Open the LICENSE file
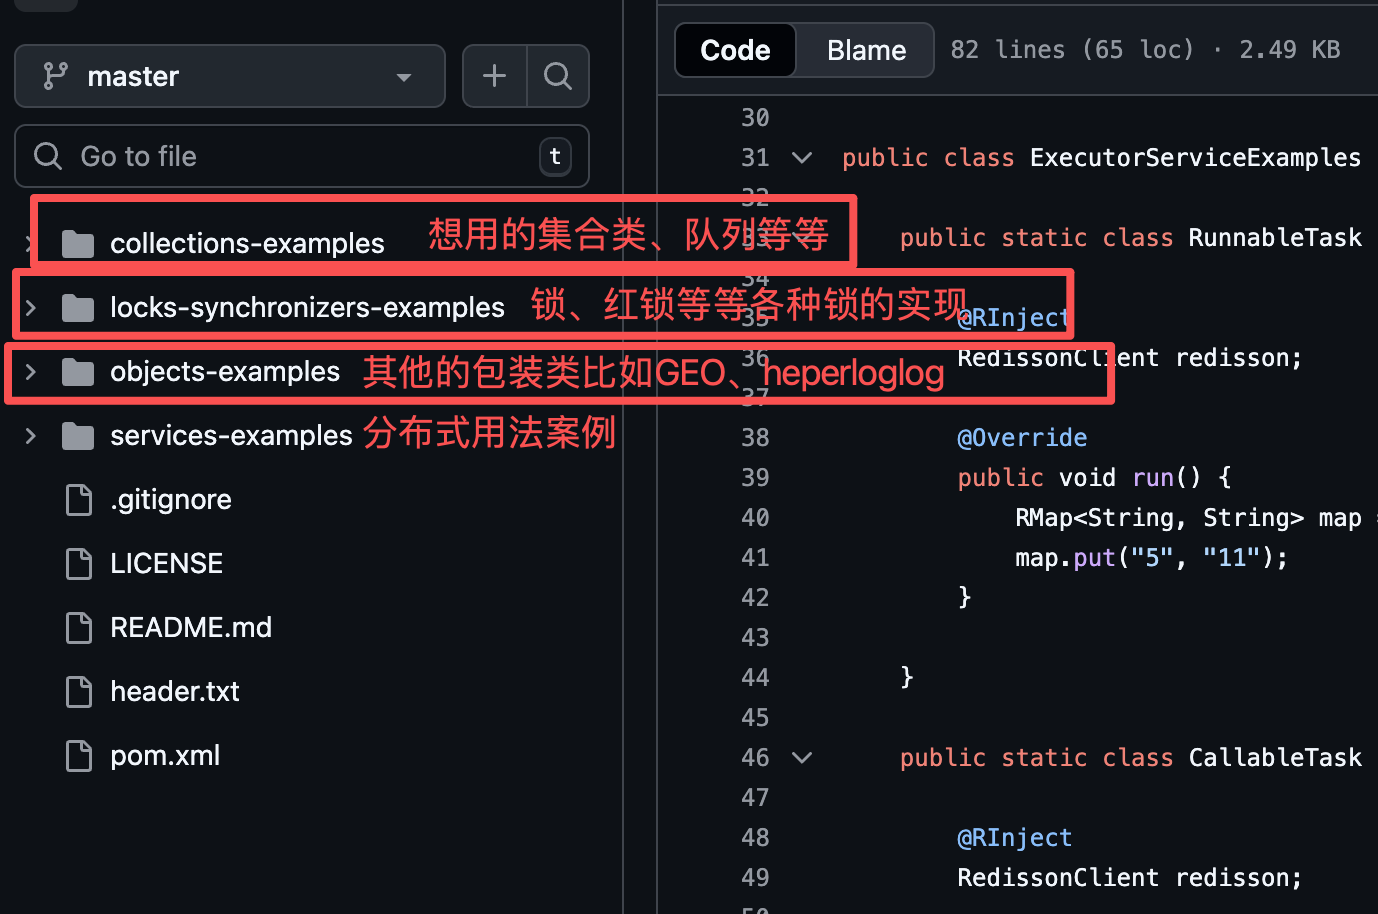Image resolution: width=1378 pixels, height=914 pixels. coord(166,563)
